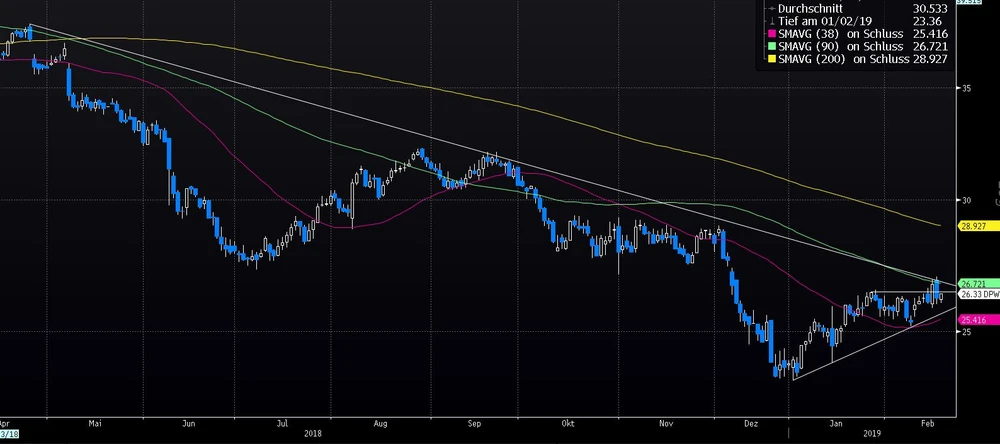This screenshot has height=444, width=1000.
Task: Click the Mai label on time axis
Action: (95, 423)
